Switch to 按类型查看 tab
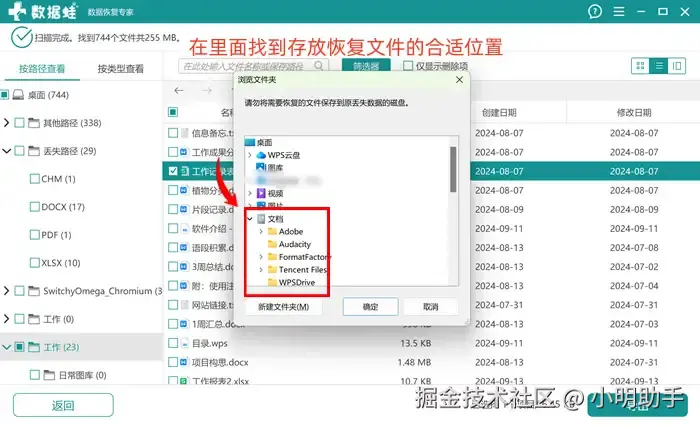This screenshot has height=426, width=700. point(121,69)
